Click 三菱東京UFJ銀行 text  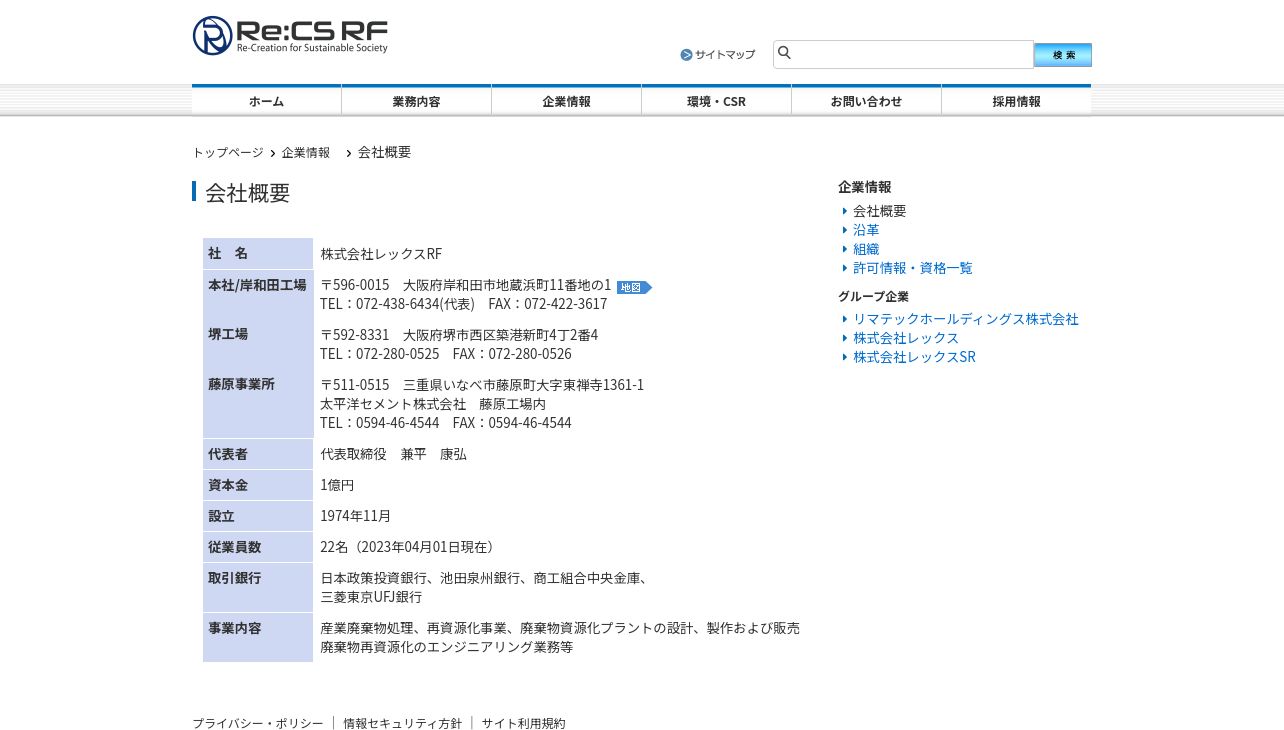(371, 597)
